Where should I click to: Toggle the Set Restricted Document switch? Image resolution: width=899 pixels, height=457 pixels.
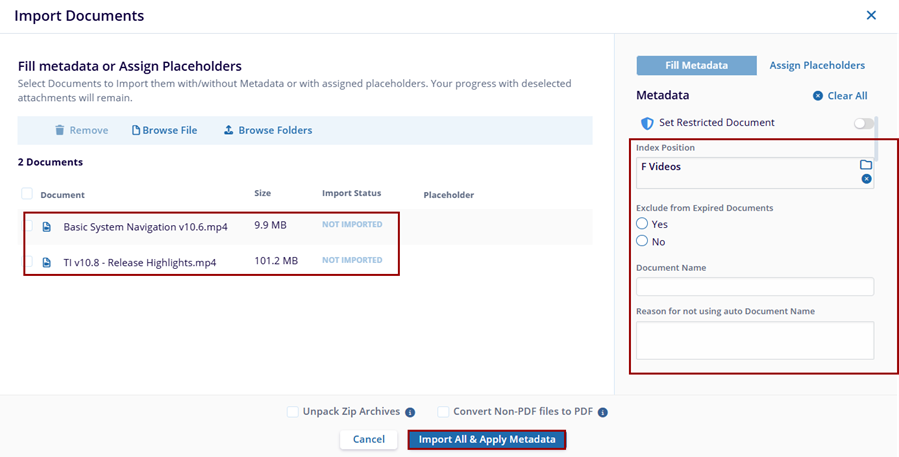click(862, 123)
